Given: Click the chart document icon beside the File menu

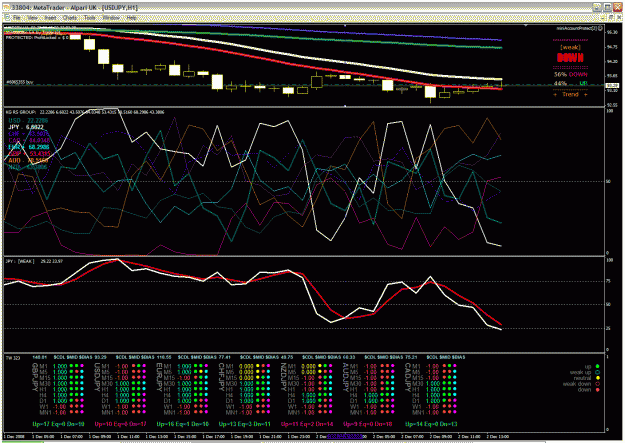Looking at the screenshot, I should (x=7, y=18).
